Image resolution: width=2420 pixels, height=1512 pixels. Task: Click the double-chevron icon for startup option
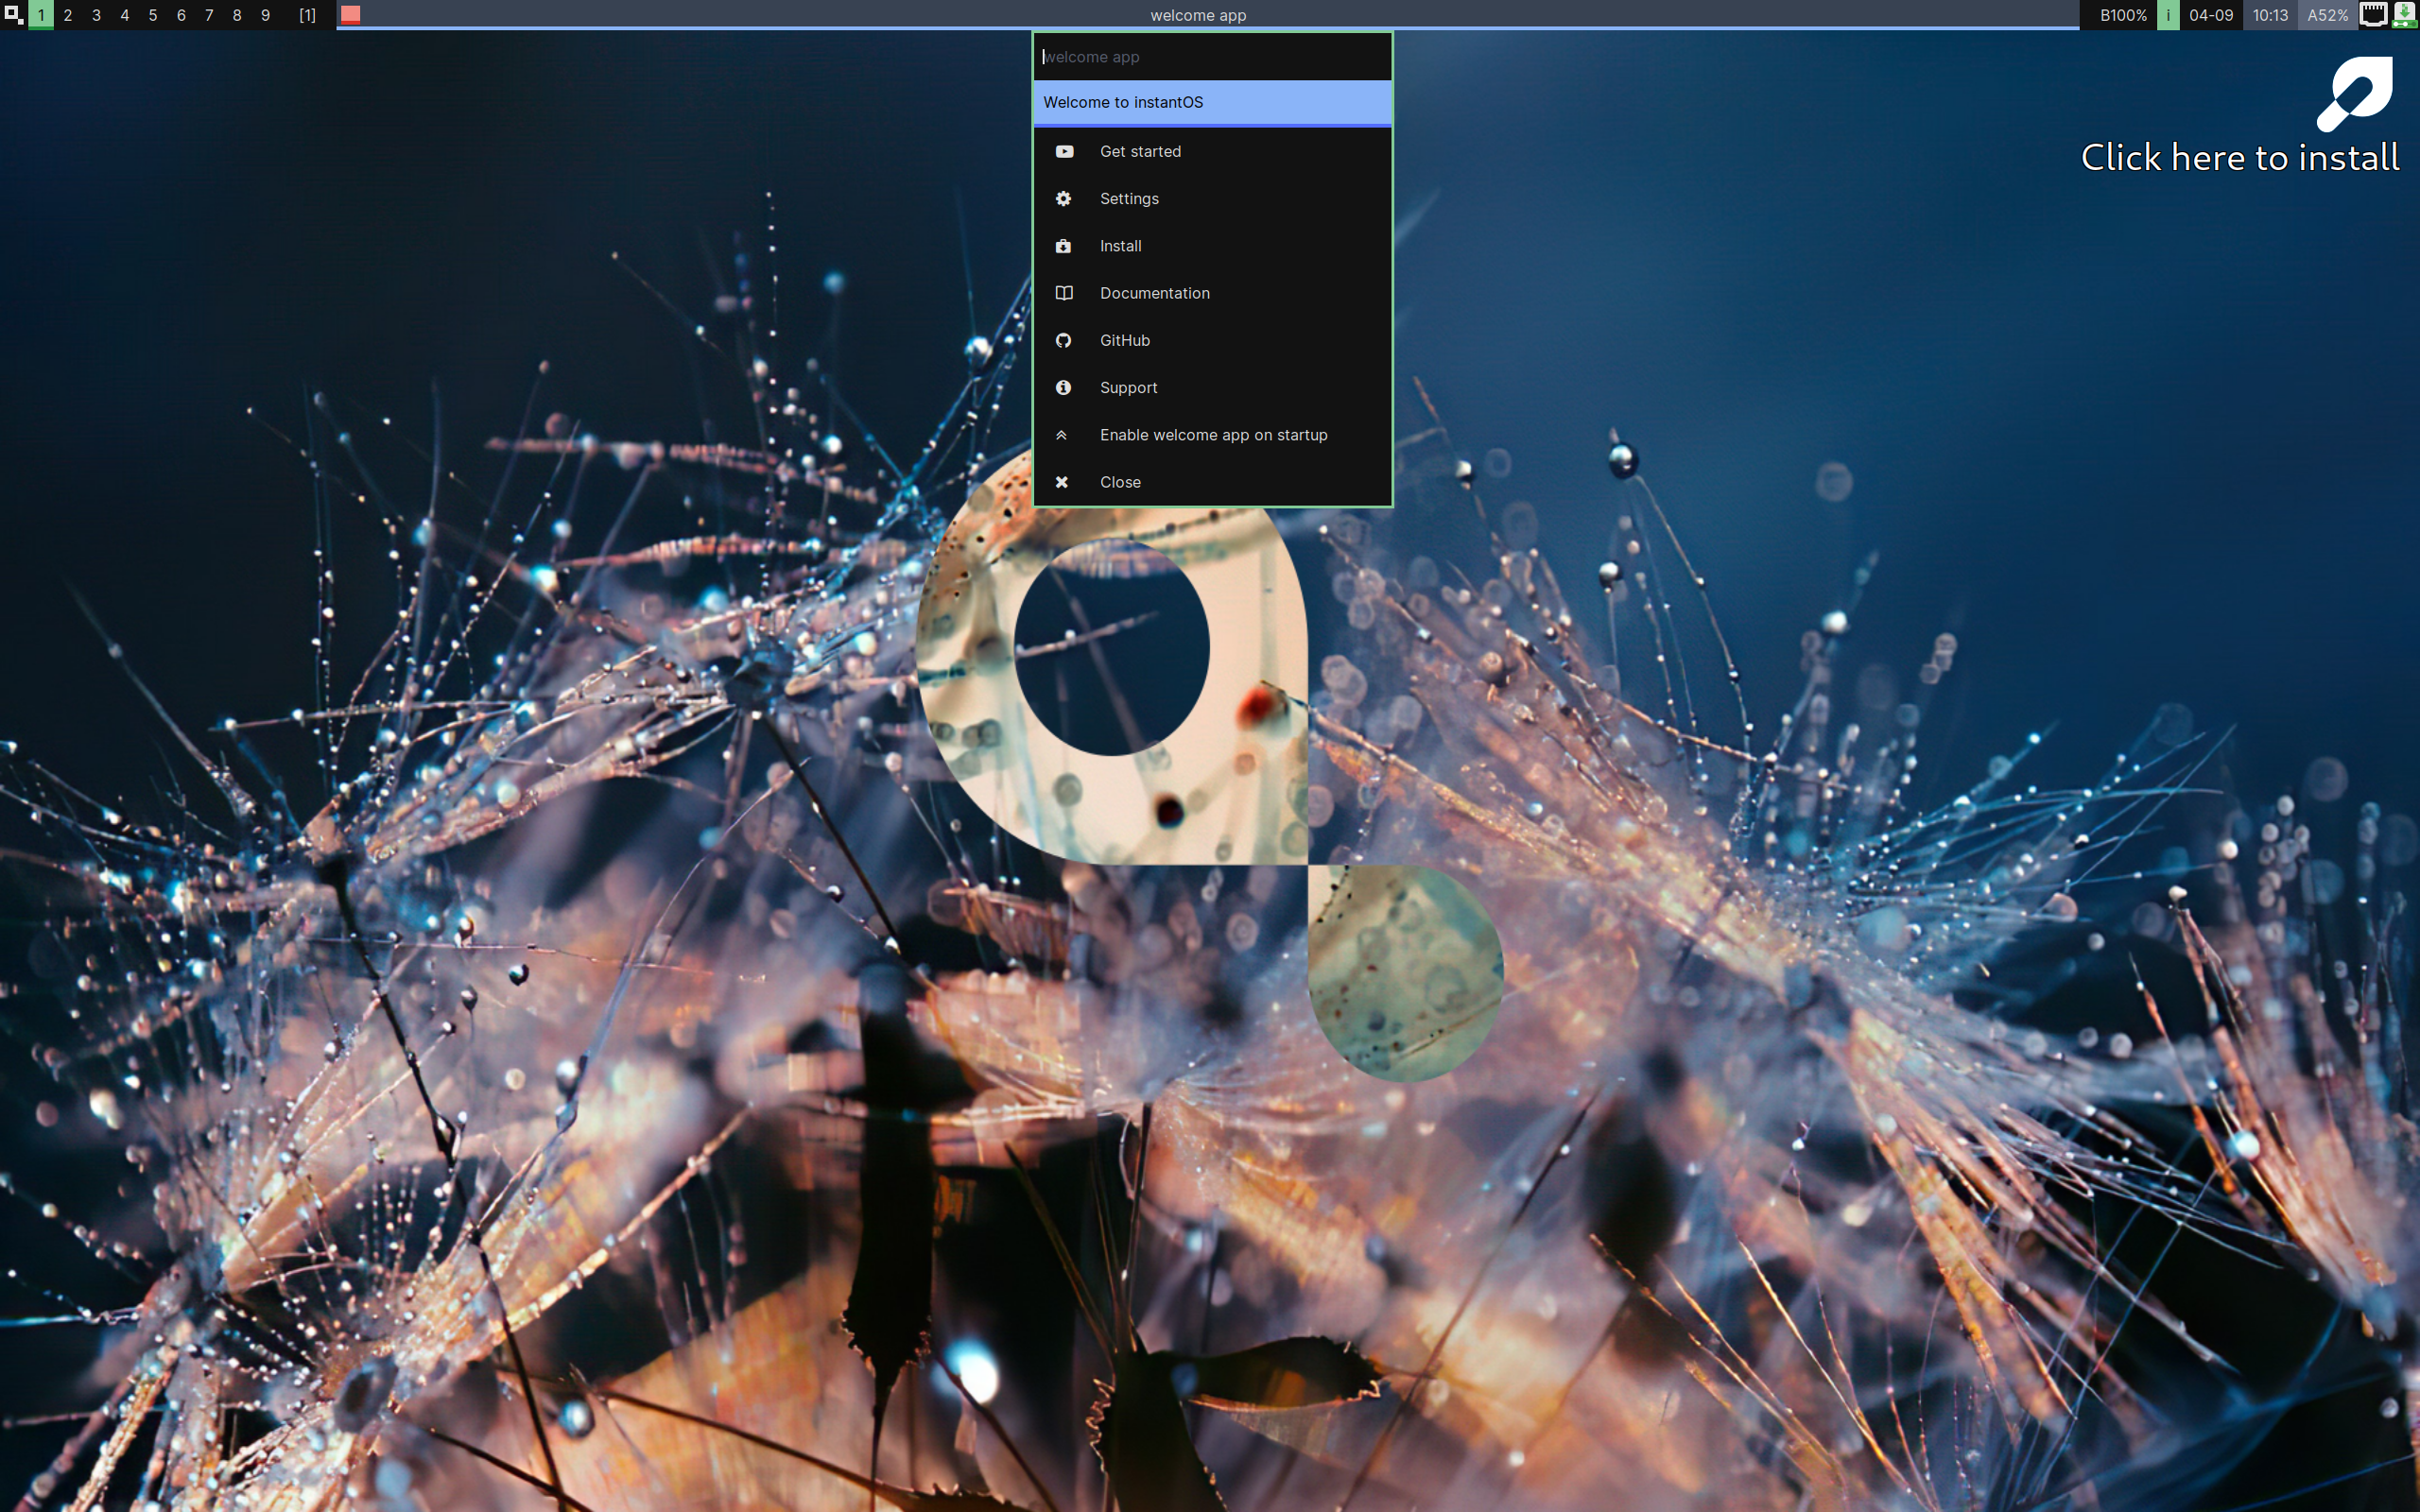[1062, 435]
